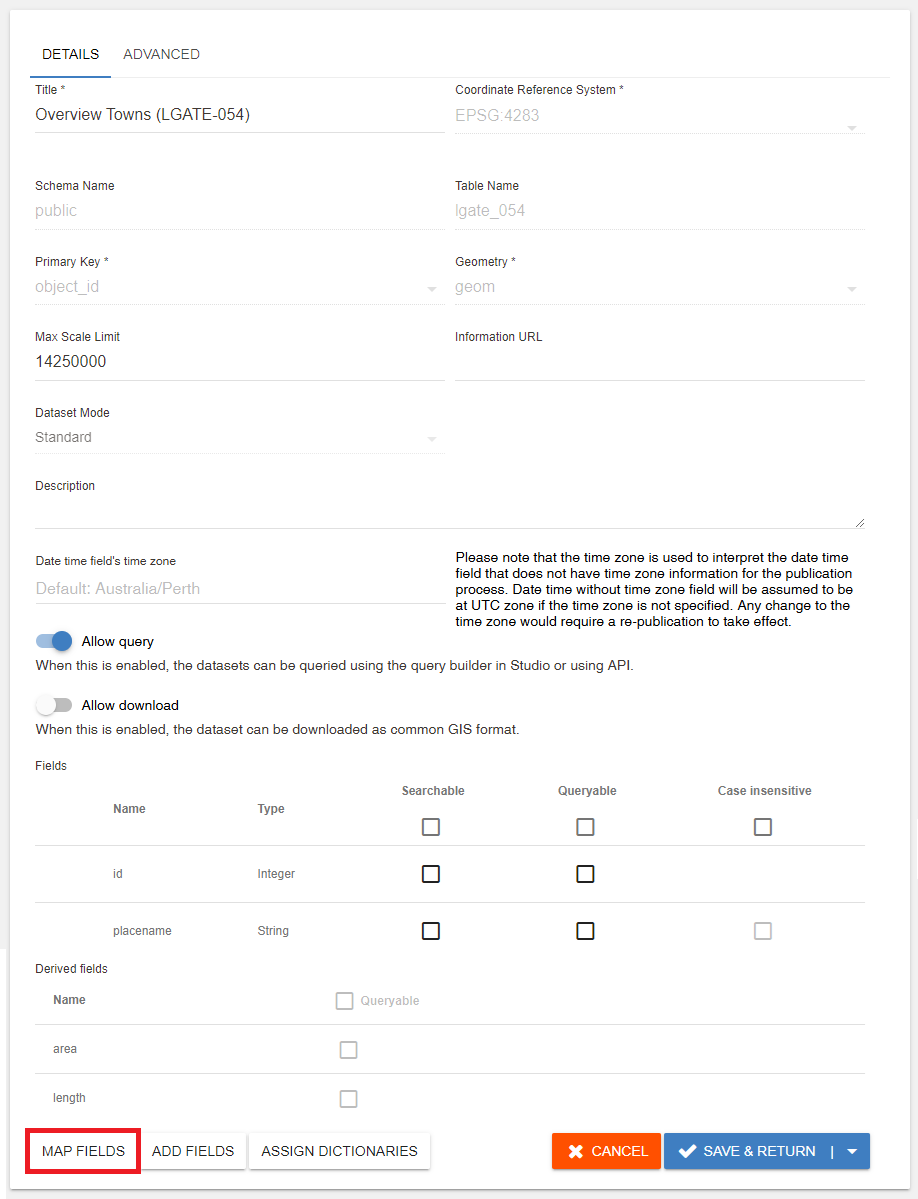Open the Dataset Mode dropdown
The height and width of the screenshot is (1199, 918).
click(238, 438)
